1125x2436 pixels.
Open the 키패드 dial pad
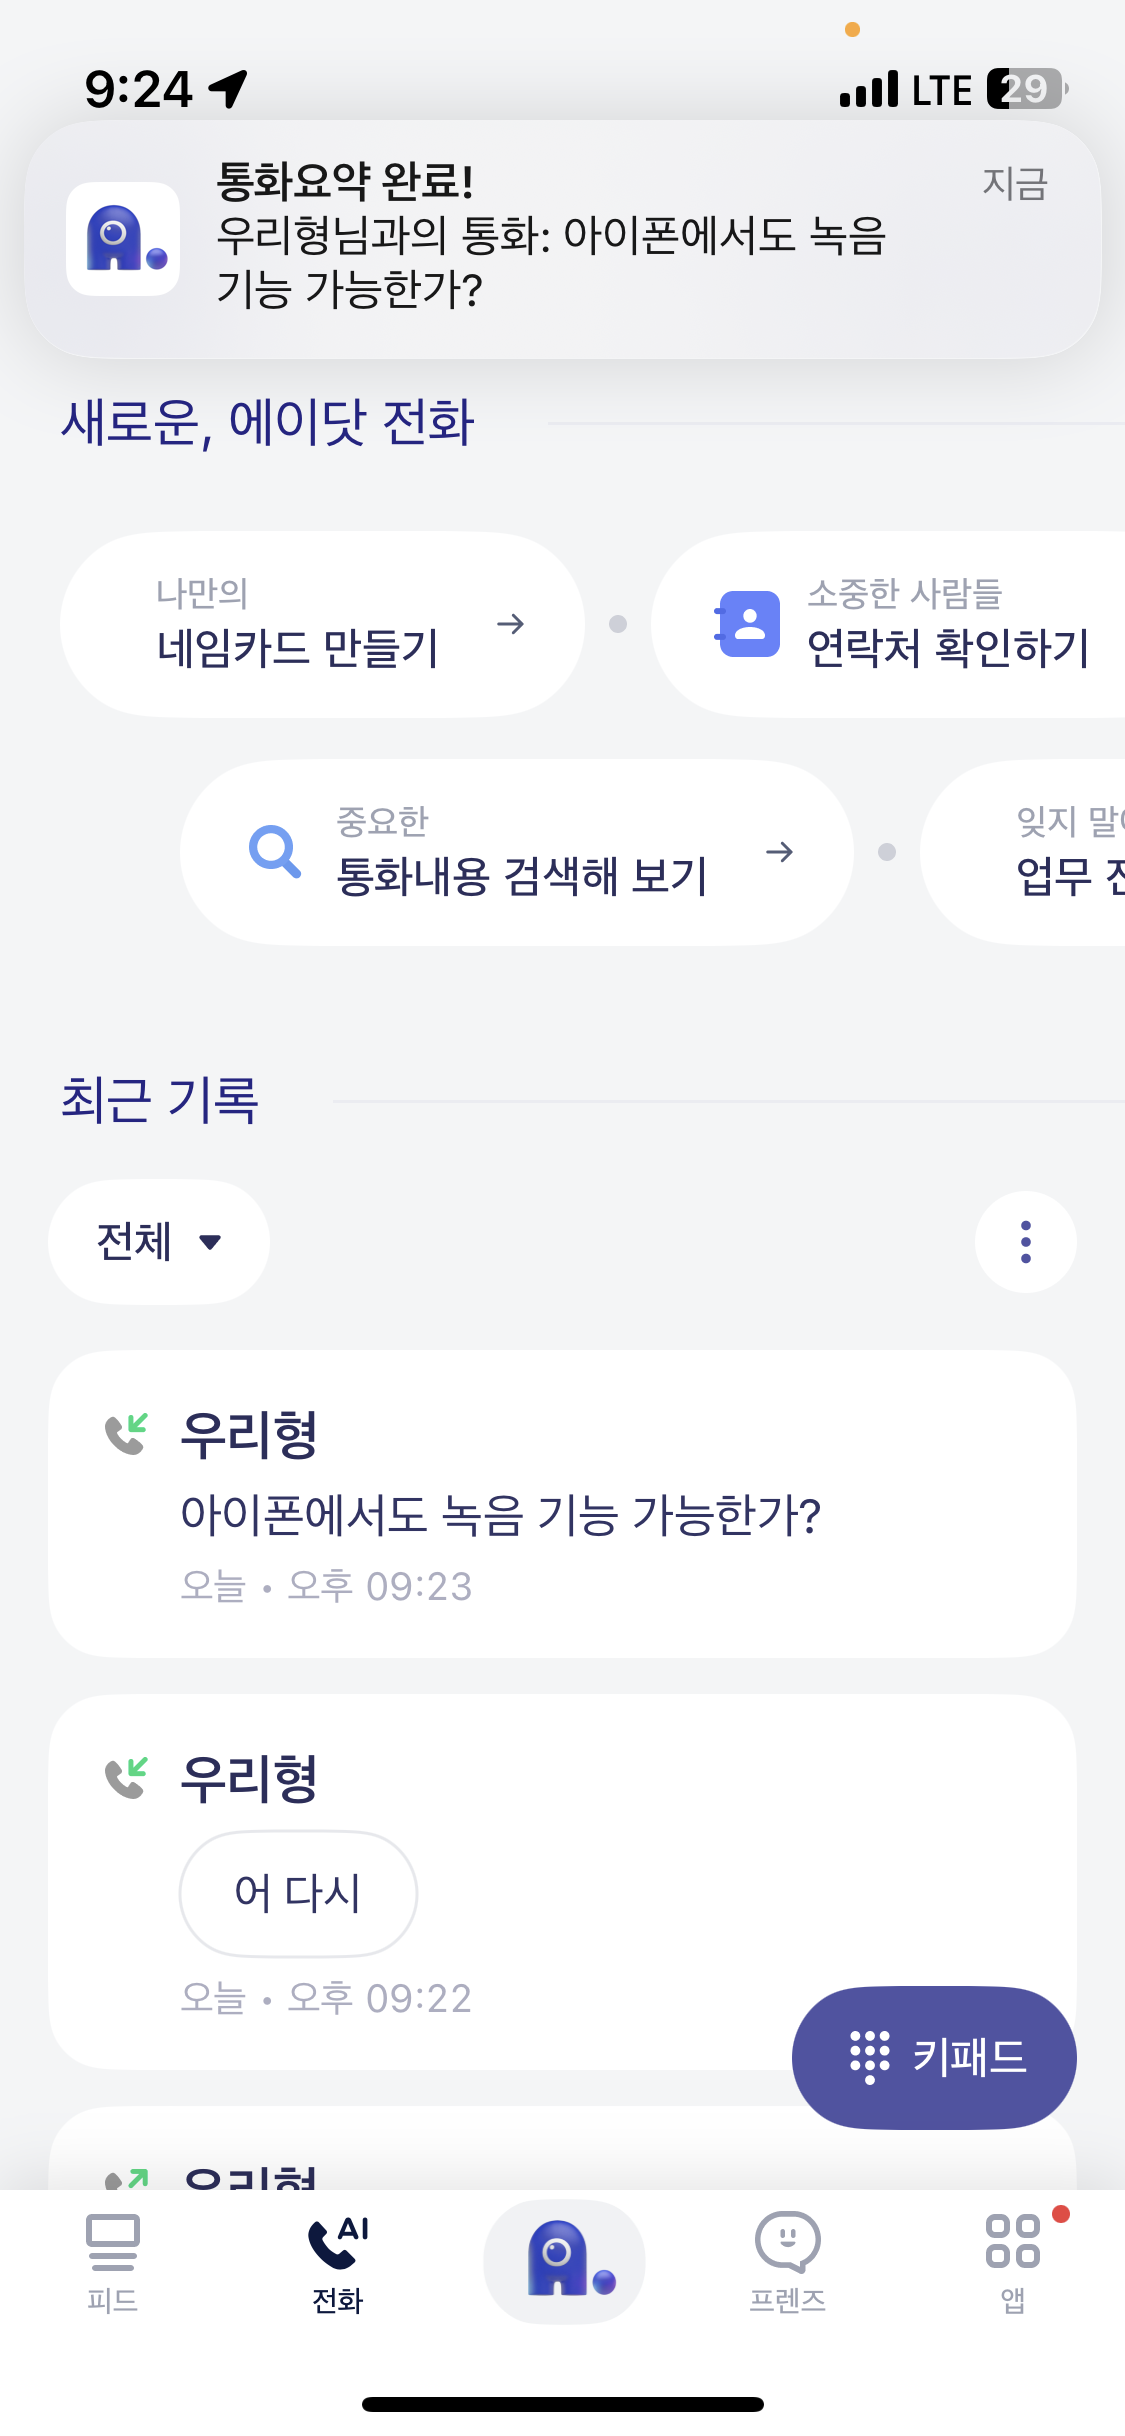point(934,2057)
